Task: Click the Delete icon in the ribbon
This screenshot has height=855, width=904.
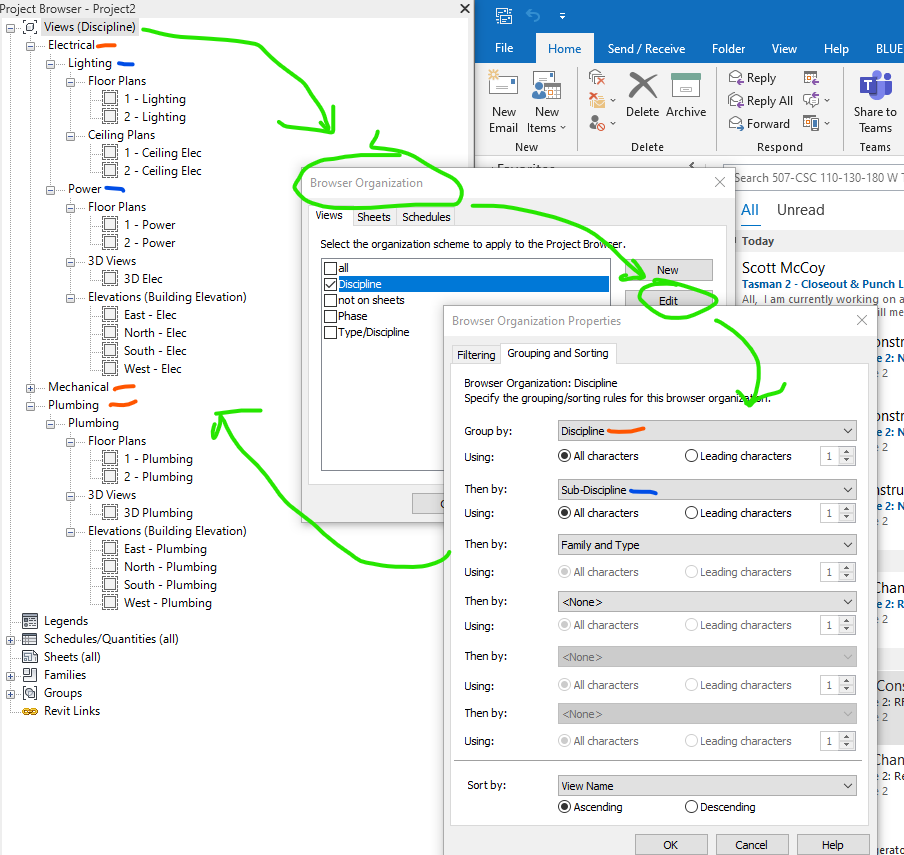Action: coord(642,95)
